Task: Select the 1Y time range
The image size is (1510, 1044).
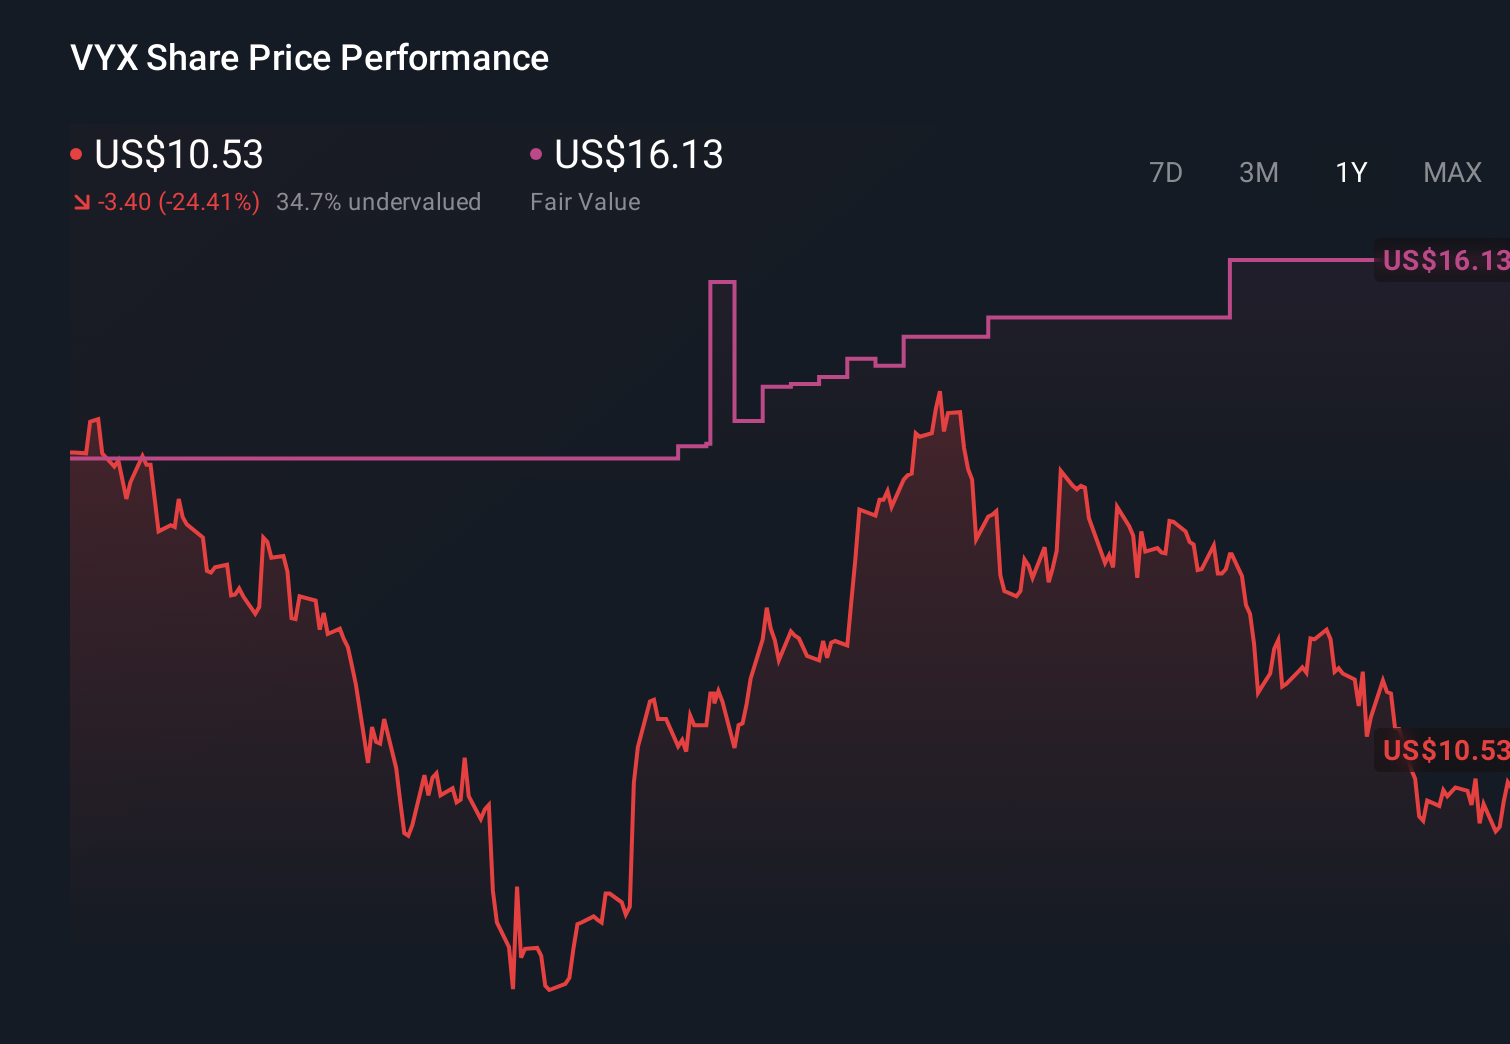Action: (x=1350, y=172)
